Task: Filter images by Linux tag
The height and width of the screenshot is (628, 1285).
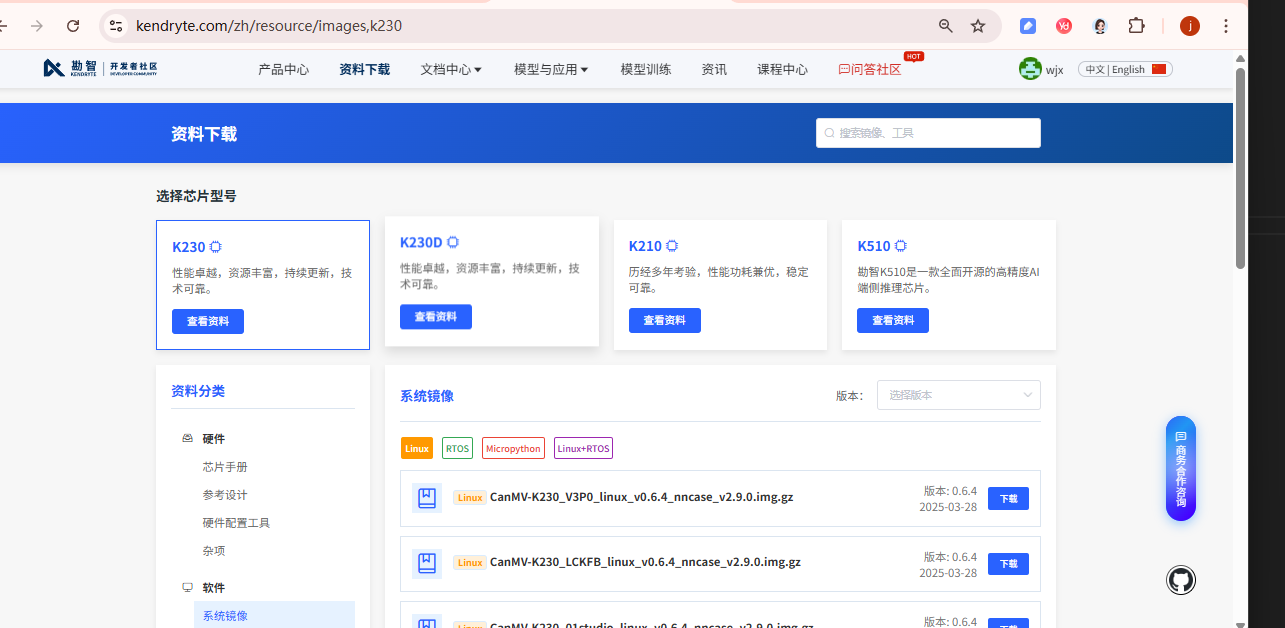Action: pyautogui.click(x=417, y=448)
